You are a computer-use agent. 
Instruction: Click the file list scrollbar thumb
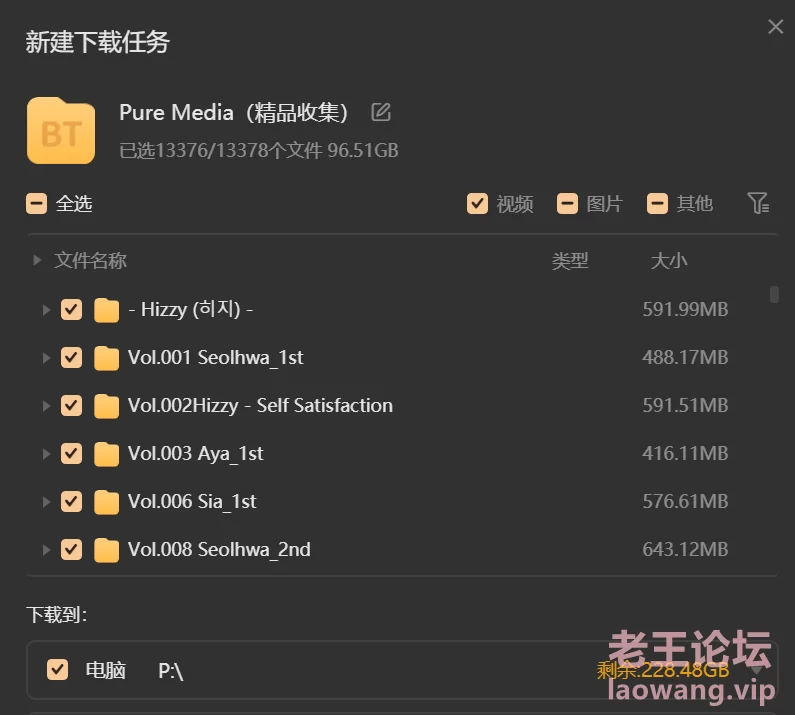coord(774,294)
